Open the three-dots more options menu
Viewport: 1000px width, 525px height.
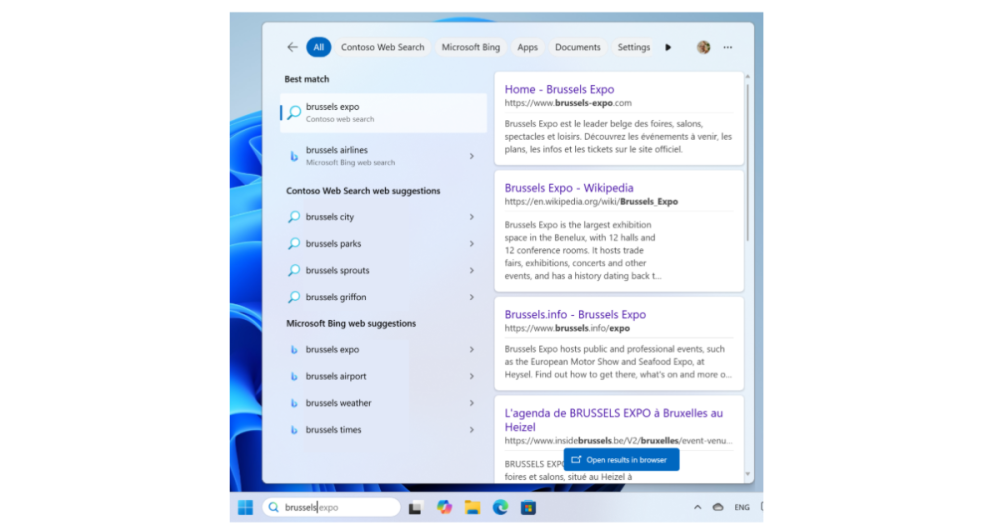tap(728, 47)
